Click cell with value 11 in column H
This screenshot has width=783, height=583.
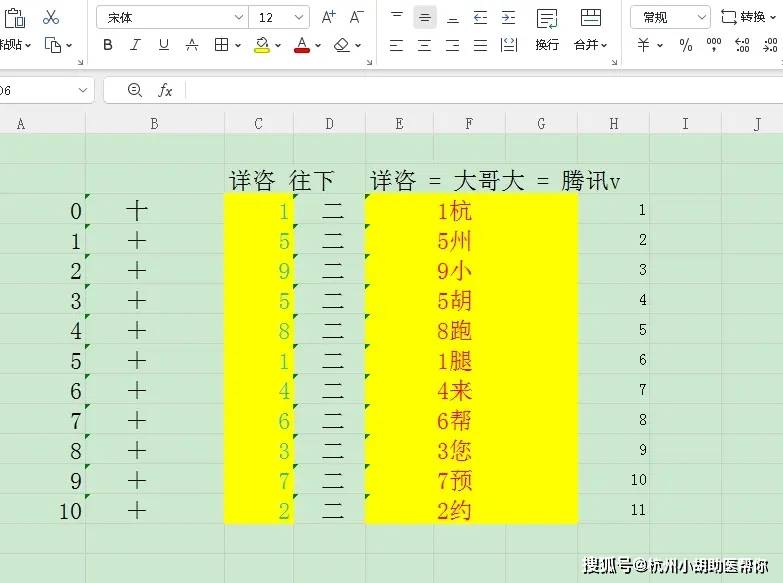614,509
